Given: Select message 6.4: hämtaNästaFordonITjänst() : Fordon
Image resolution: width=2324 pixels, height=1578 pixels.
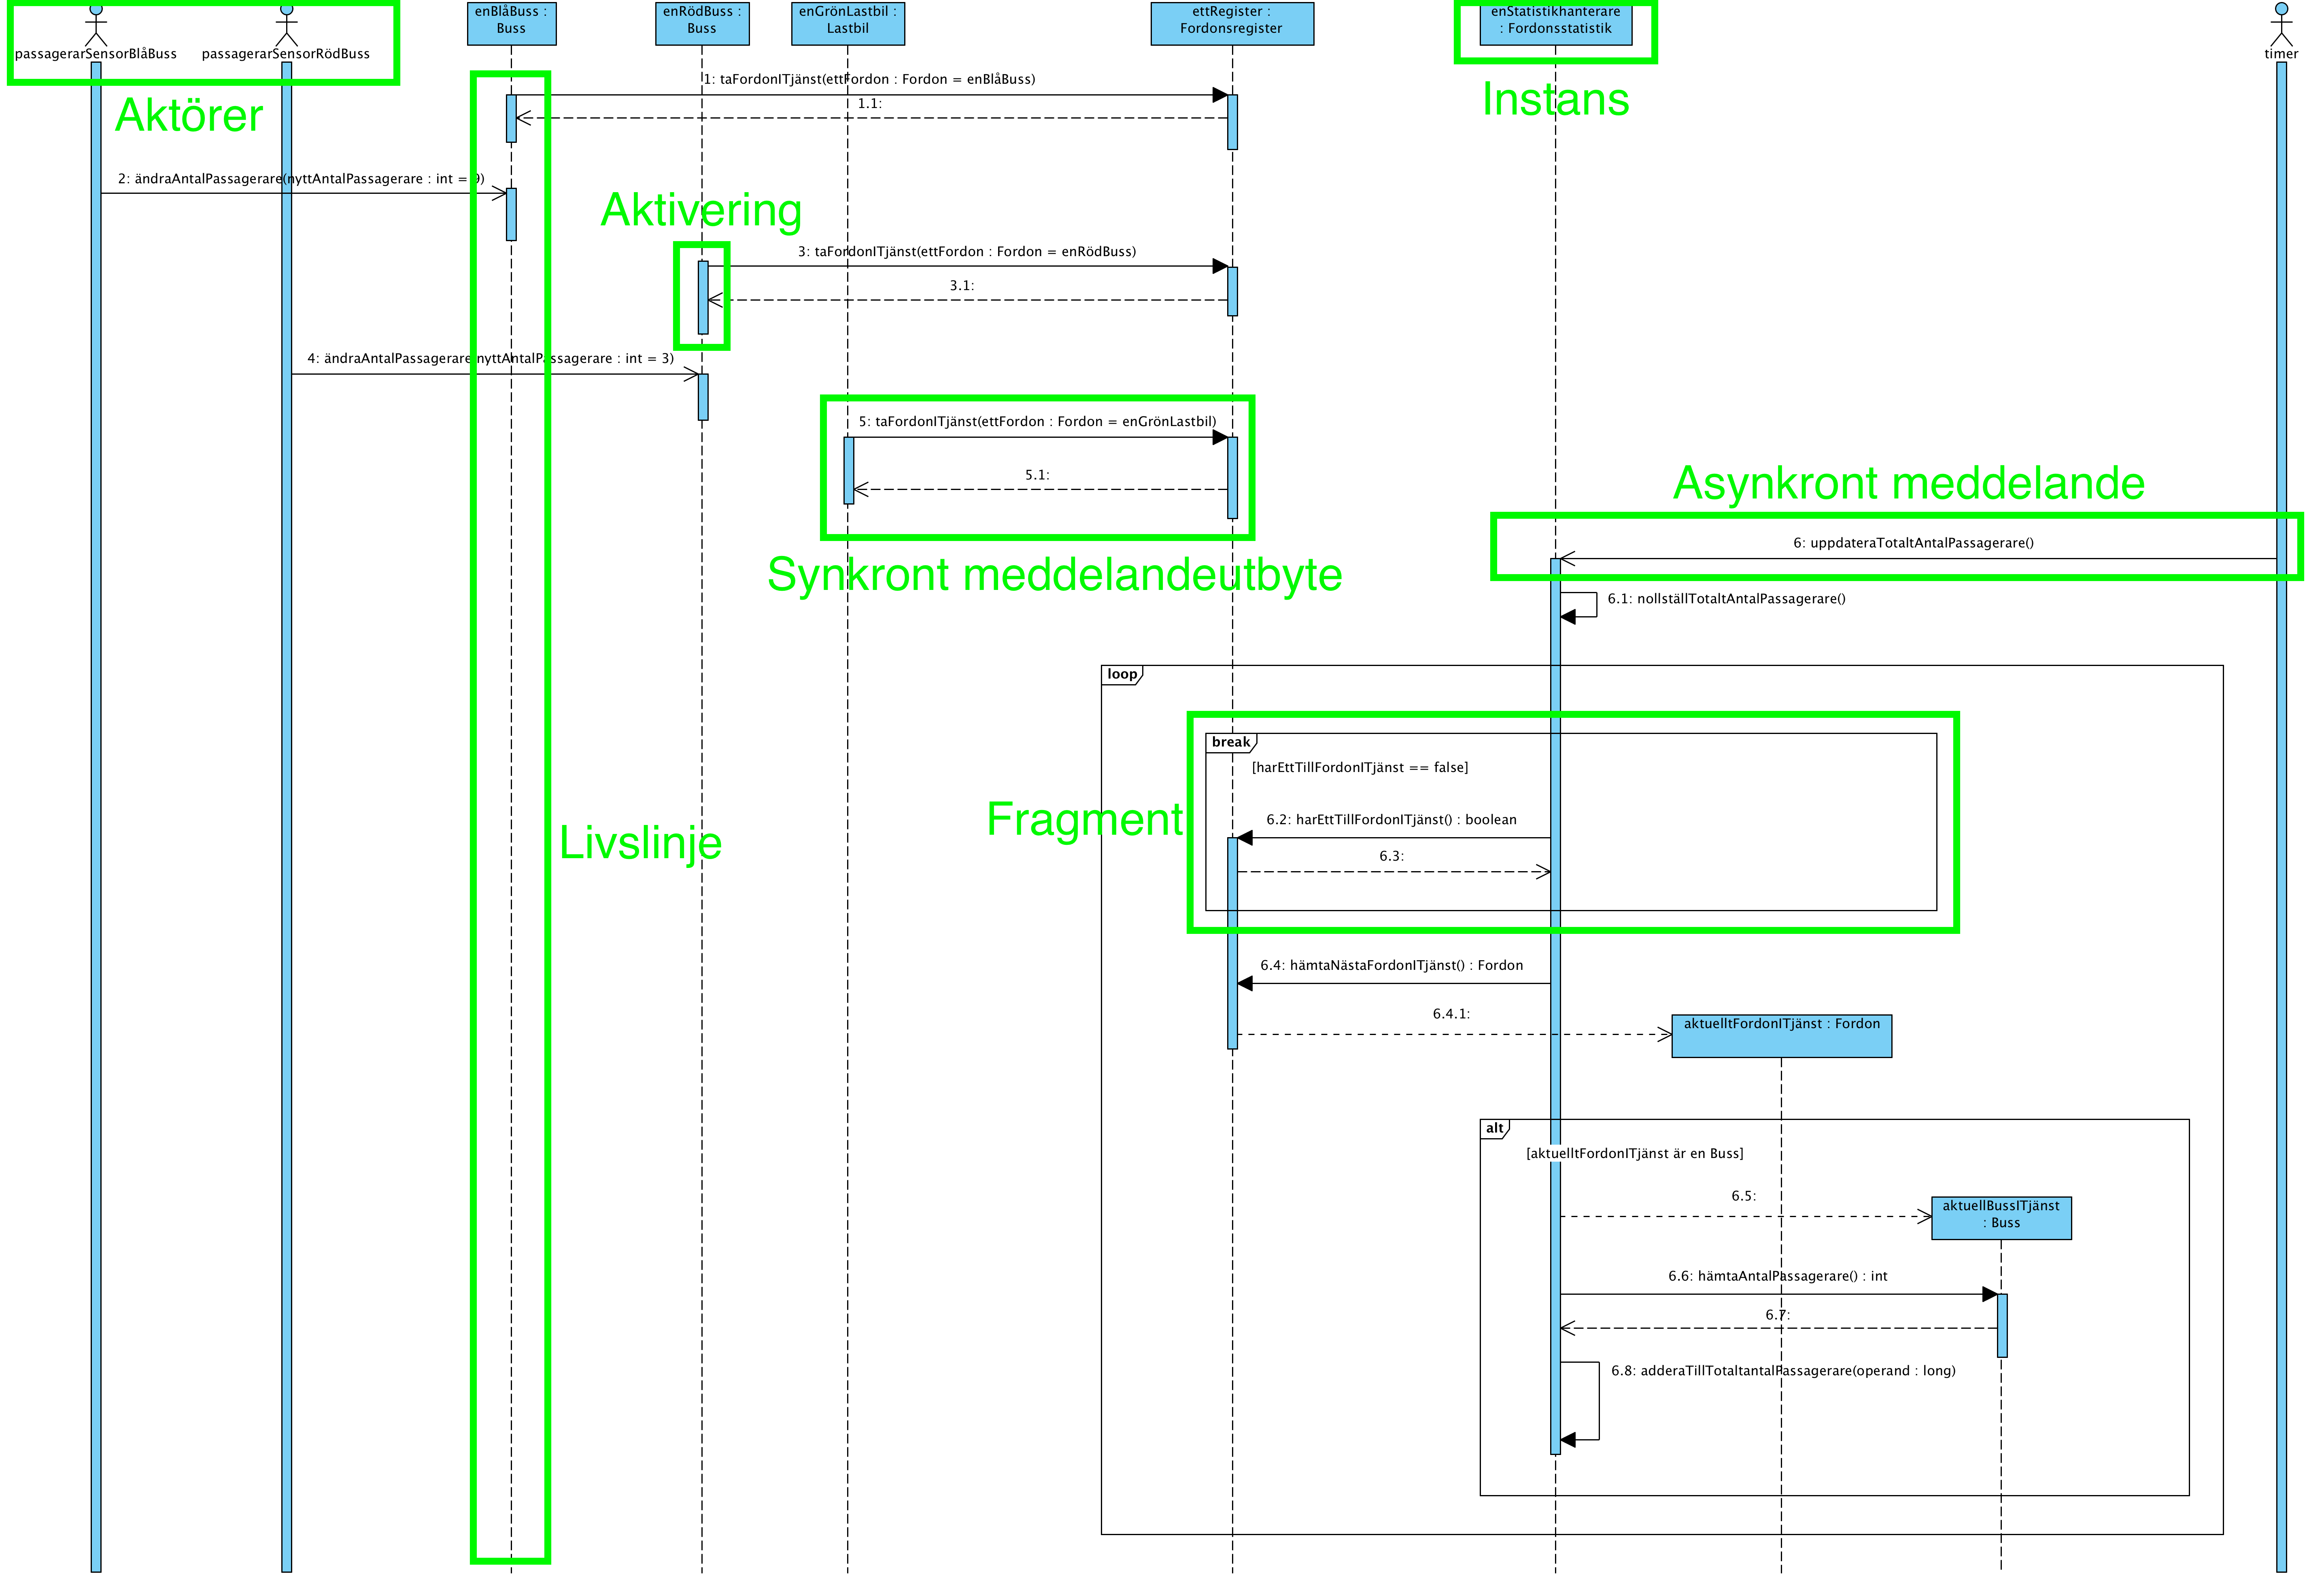Looking at the screenshot, I should 1391,966.
